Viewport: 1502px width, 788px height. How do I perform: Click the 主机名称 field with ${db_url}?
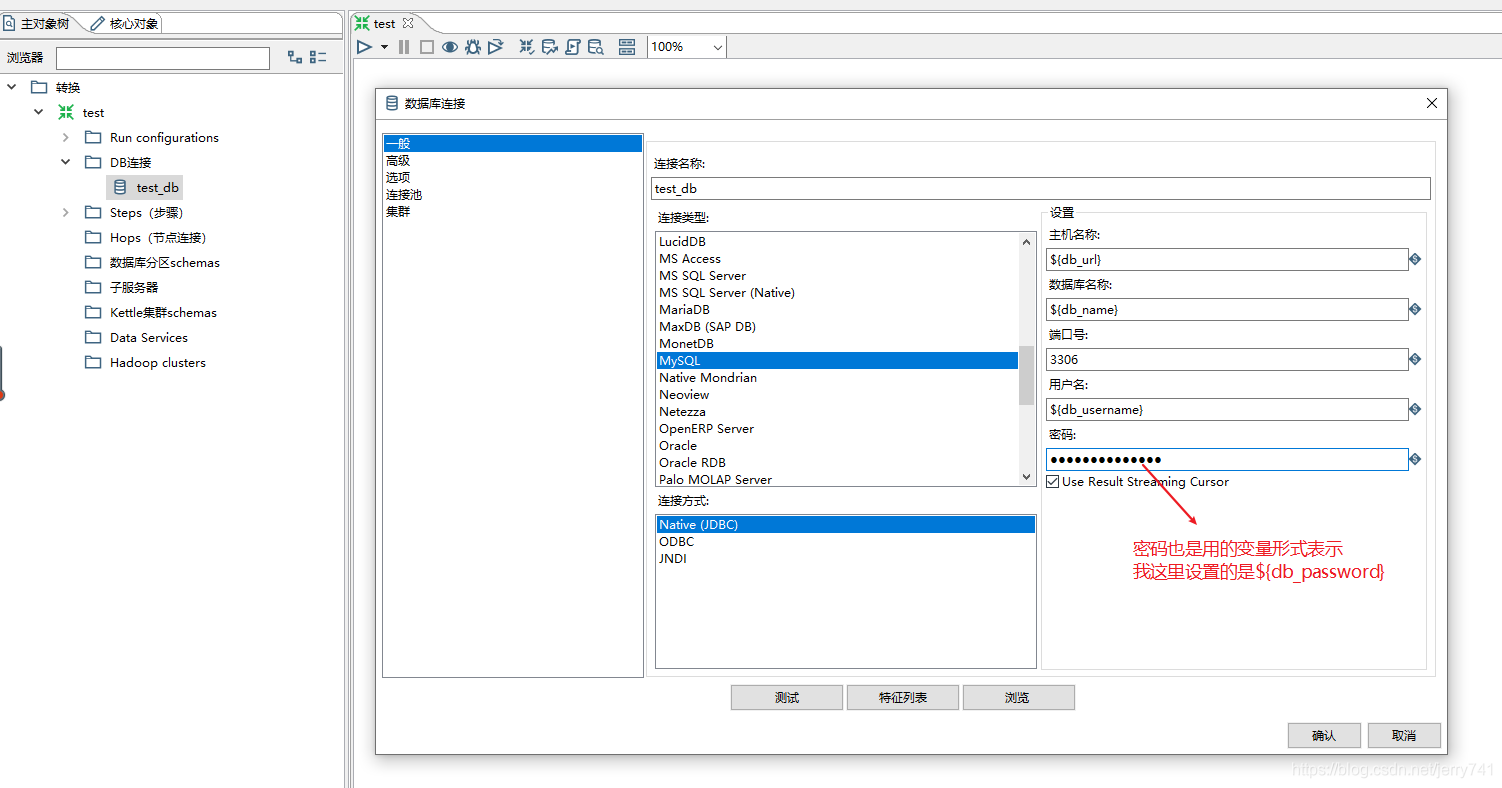click(1227, 259)
